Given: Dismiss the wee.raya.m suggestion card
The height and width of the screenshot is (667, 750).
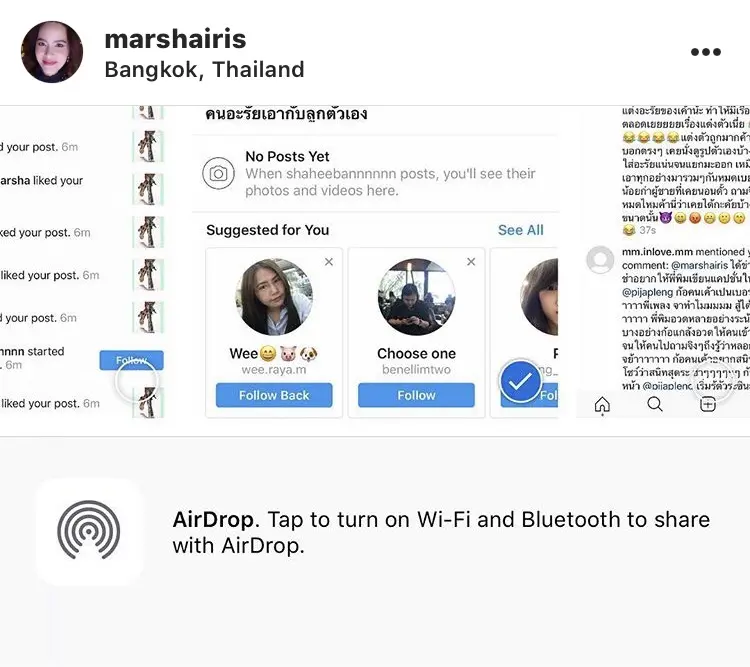Looking at the screenshot, I should (329, 262).
